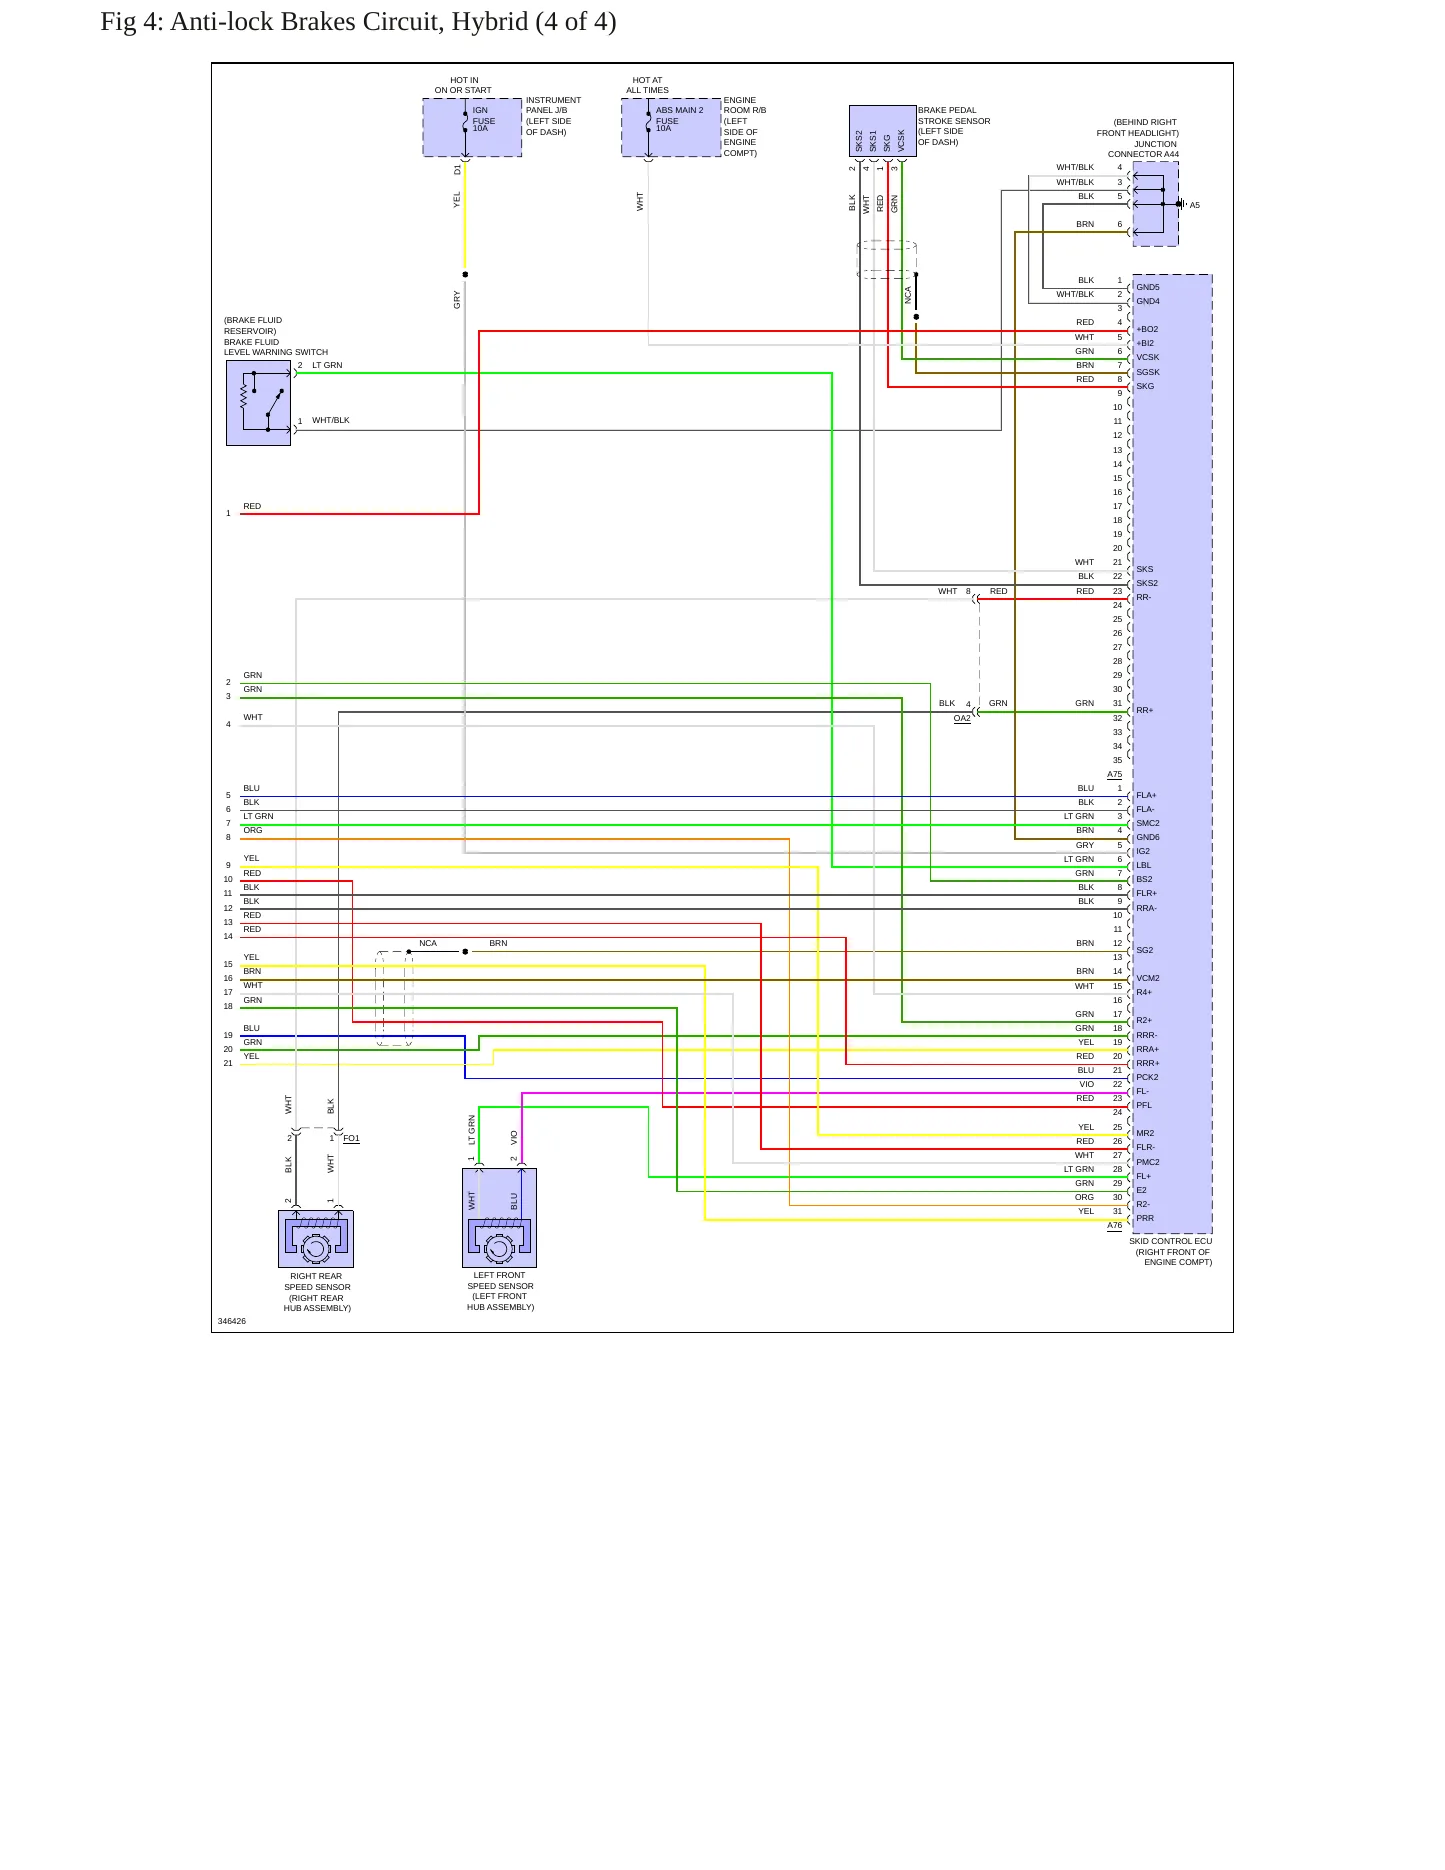Click the junction connector A44 box

click(1155, 204)
